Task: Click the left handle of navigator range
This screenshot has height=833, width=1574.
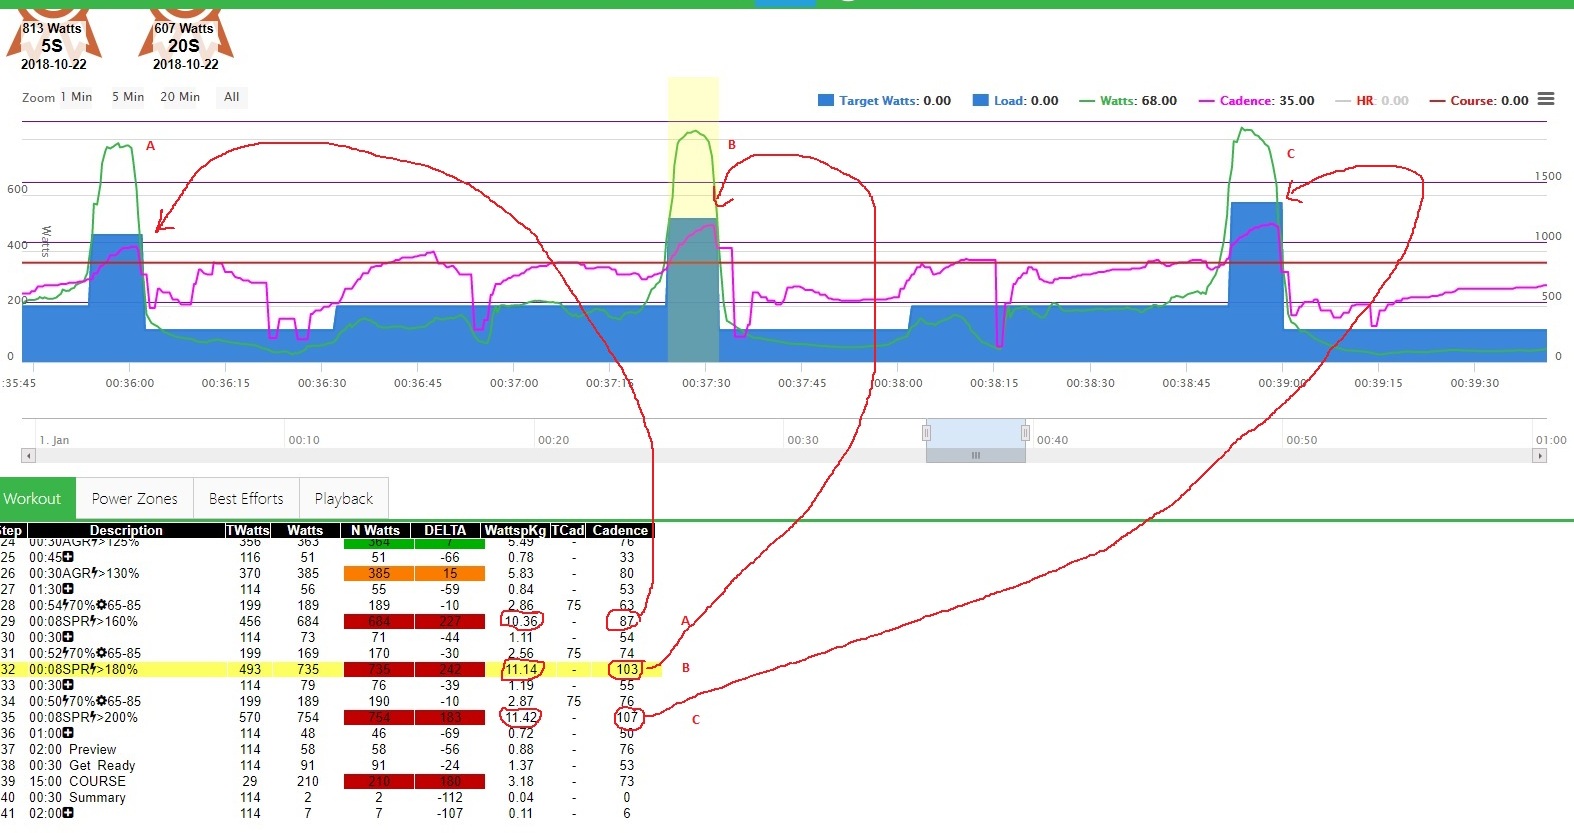Action: click(926, 433)
